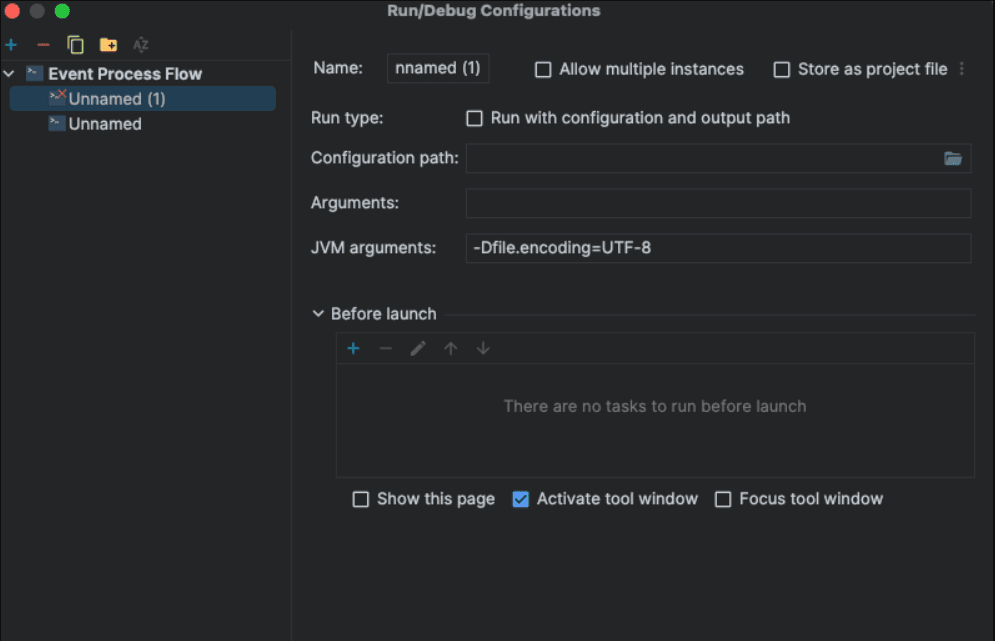The image size is (995, 641).
Task: Browse for a configuration path
Action: click(x=953, y=158)
